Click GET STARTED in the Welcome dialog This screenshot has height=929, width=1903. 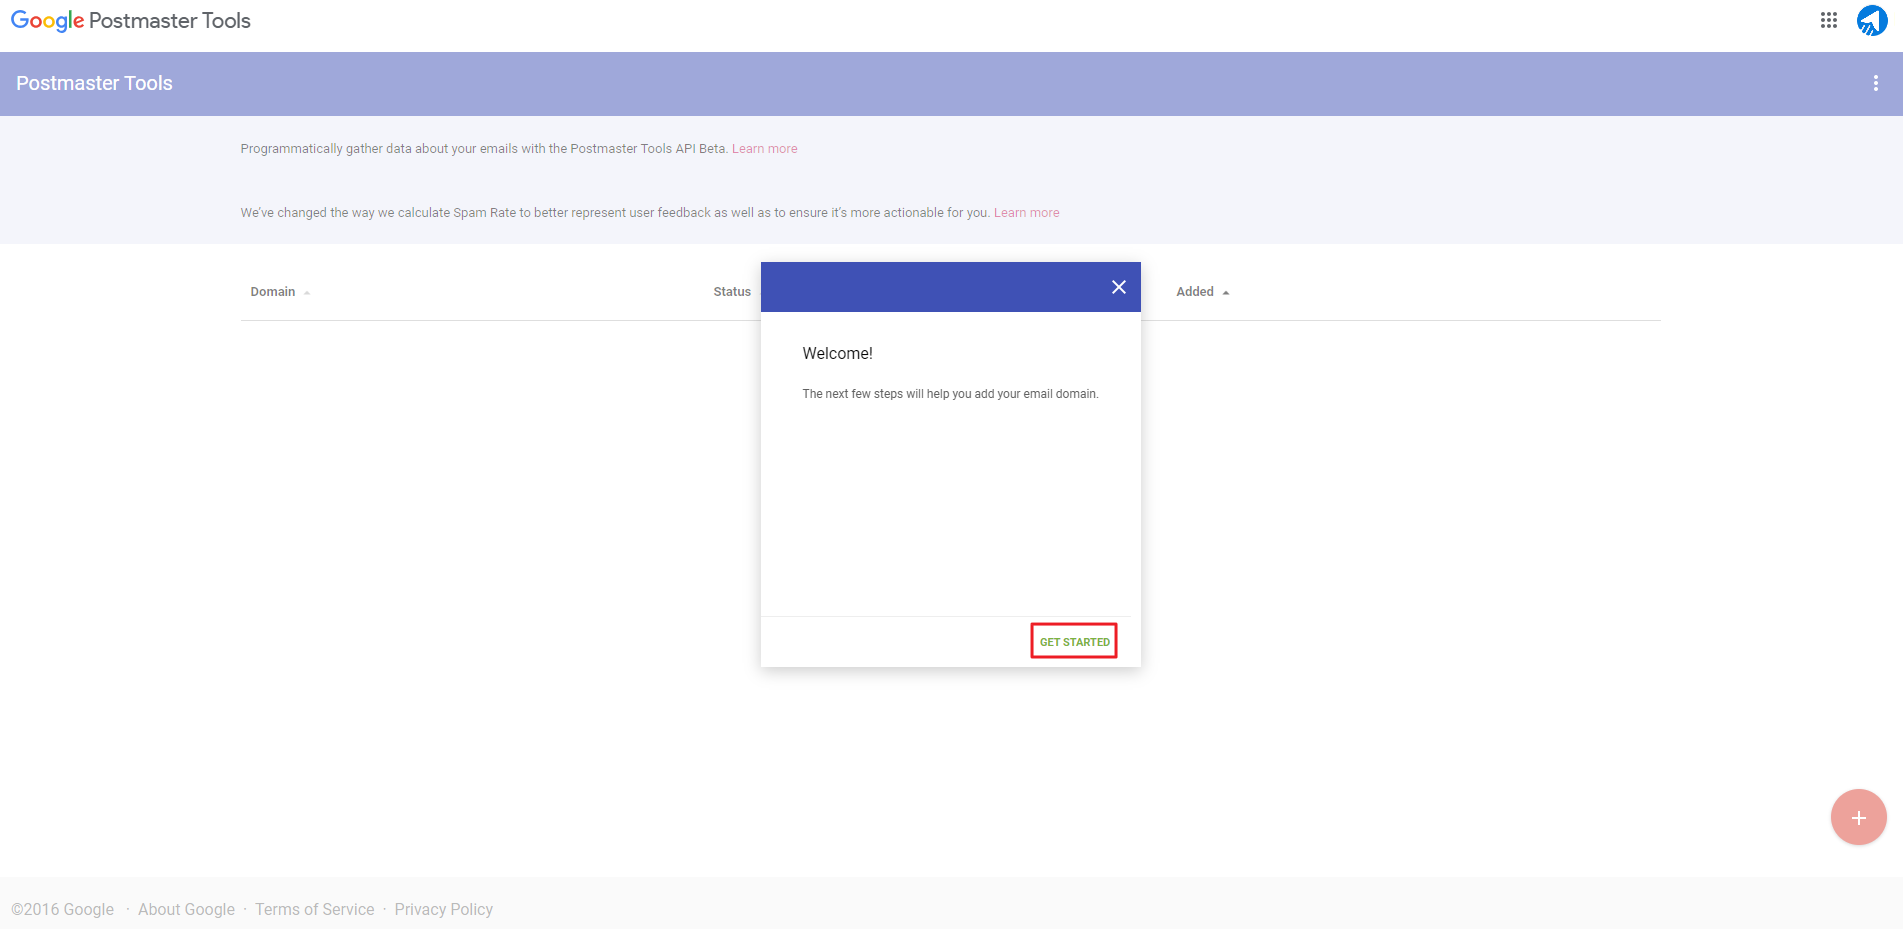(x=1073, y=641)
